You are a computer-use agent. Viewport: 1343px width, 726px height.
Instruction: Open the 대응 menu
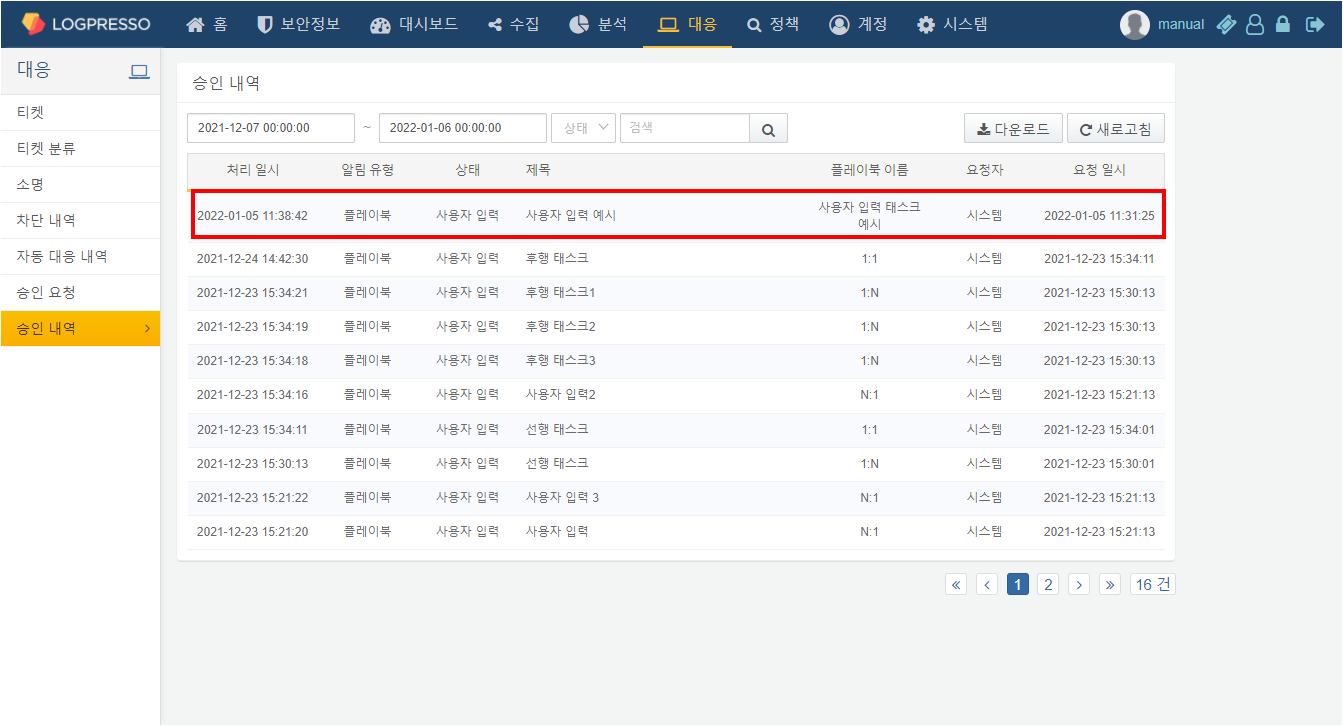[688, 24]
